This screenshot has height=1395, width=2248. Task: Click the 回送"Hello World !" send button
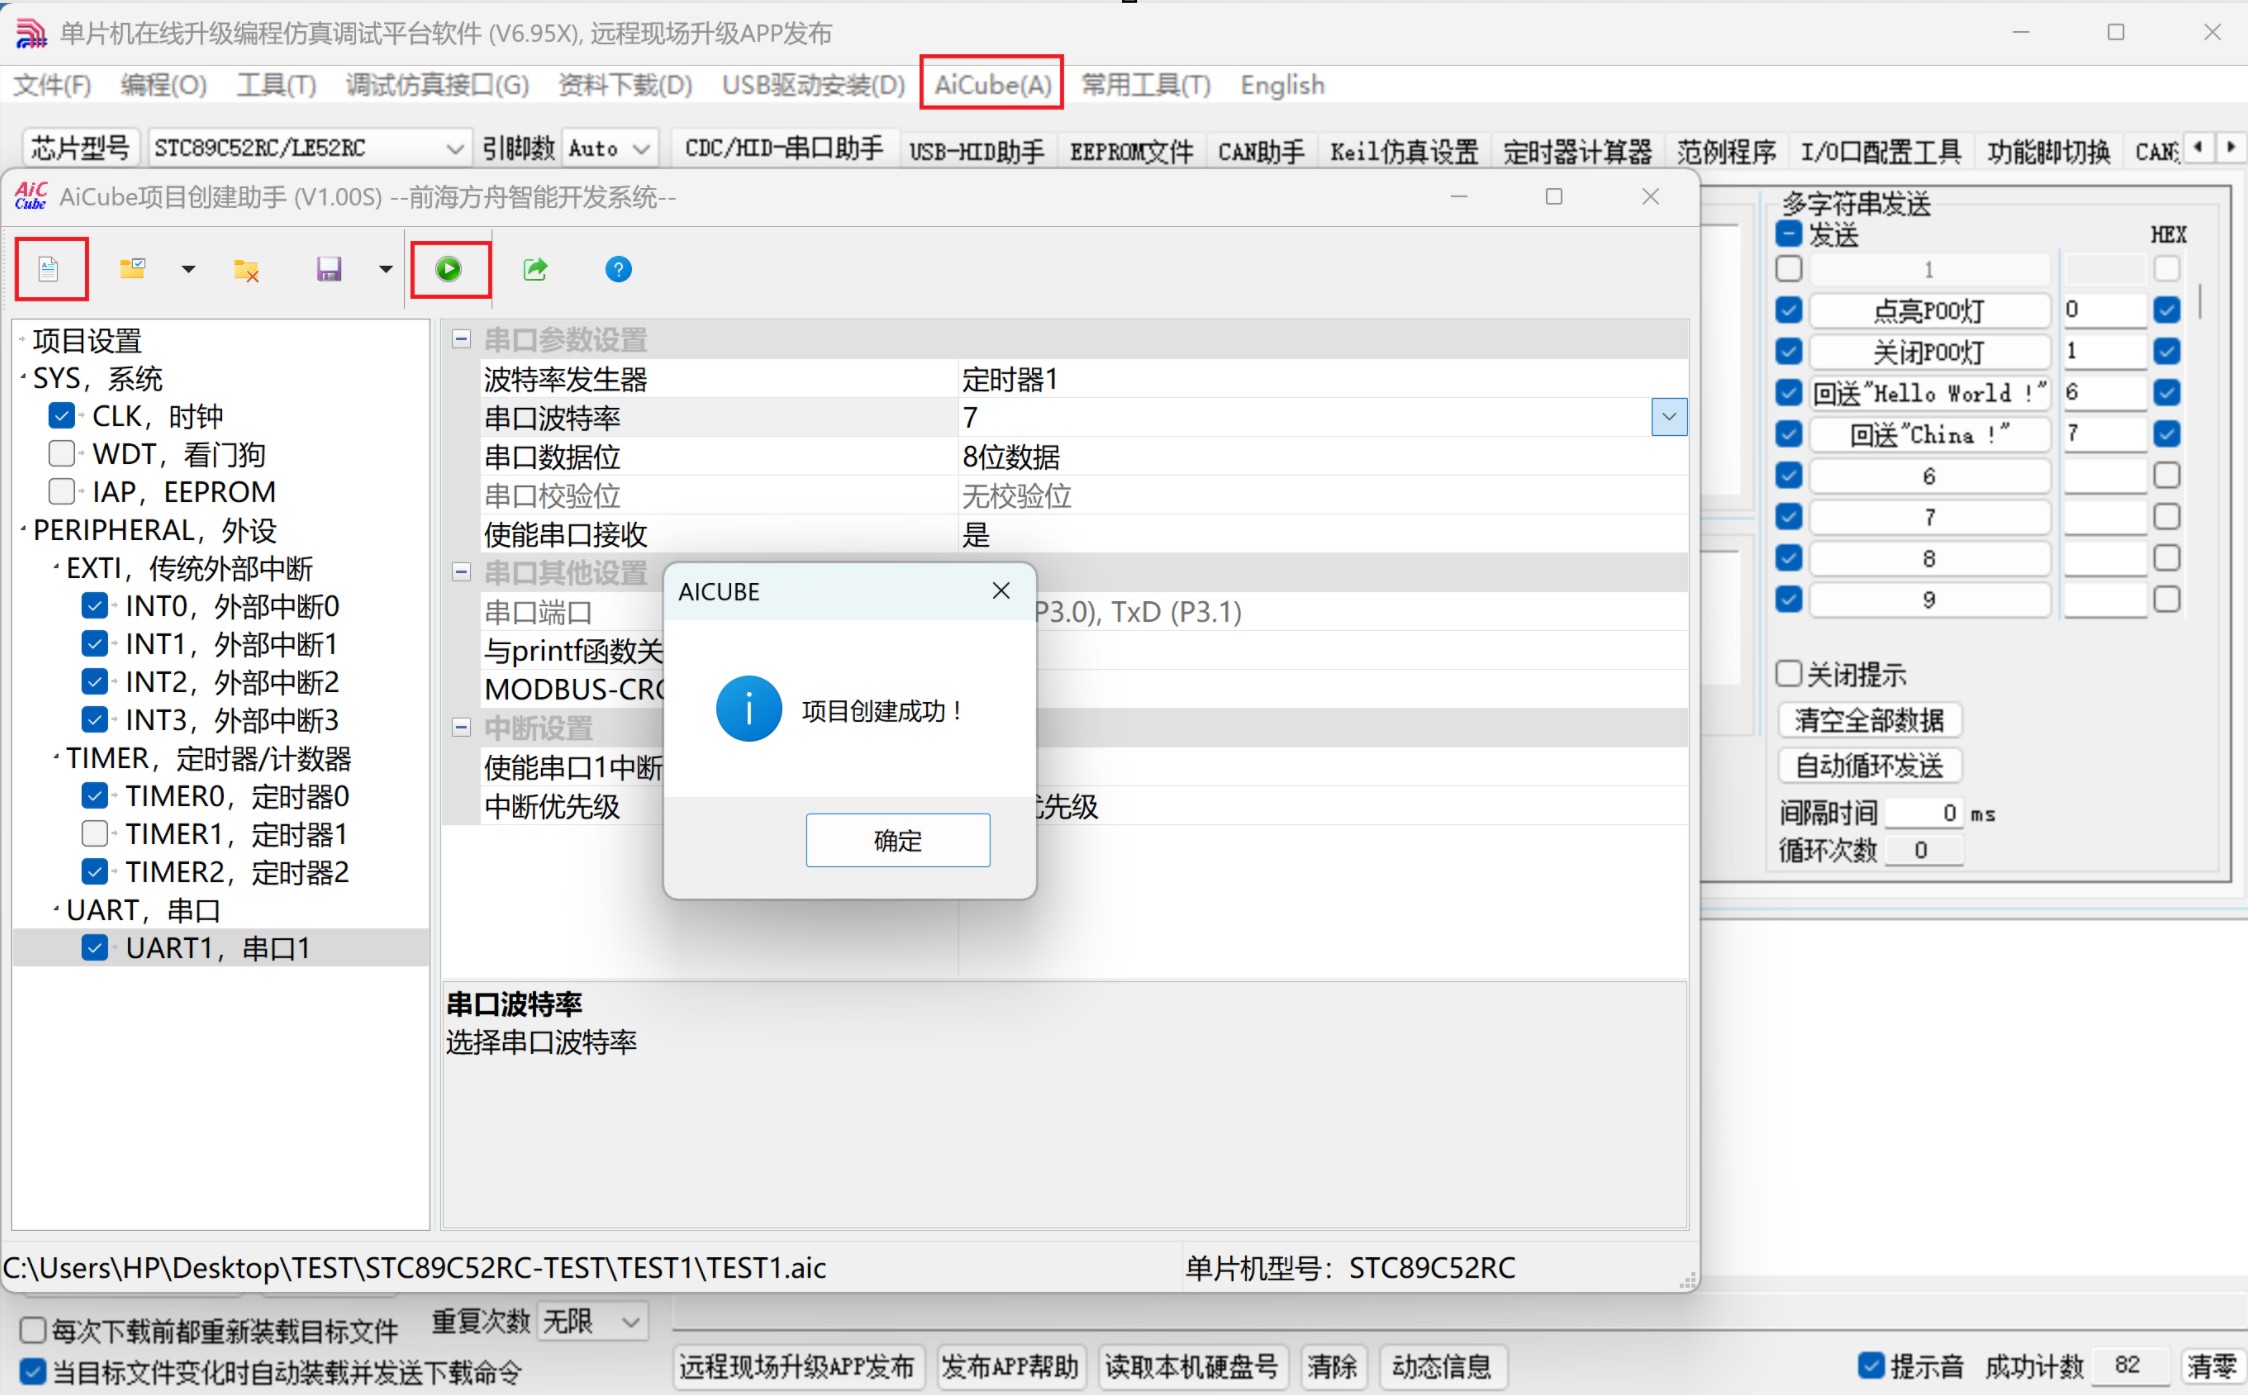[1929, 393]
